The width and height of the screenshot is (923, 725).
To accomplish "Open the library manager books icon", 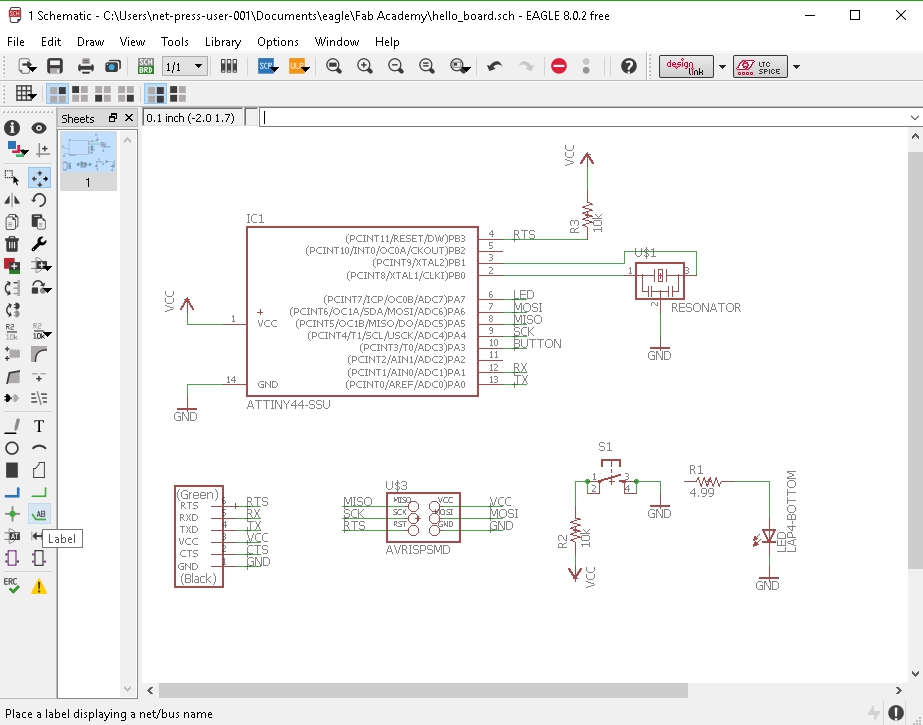I will click(x=229, y=66).
